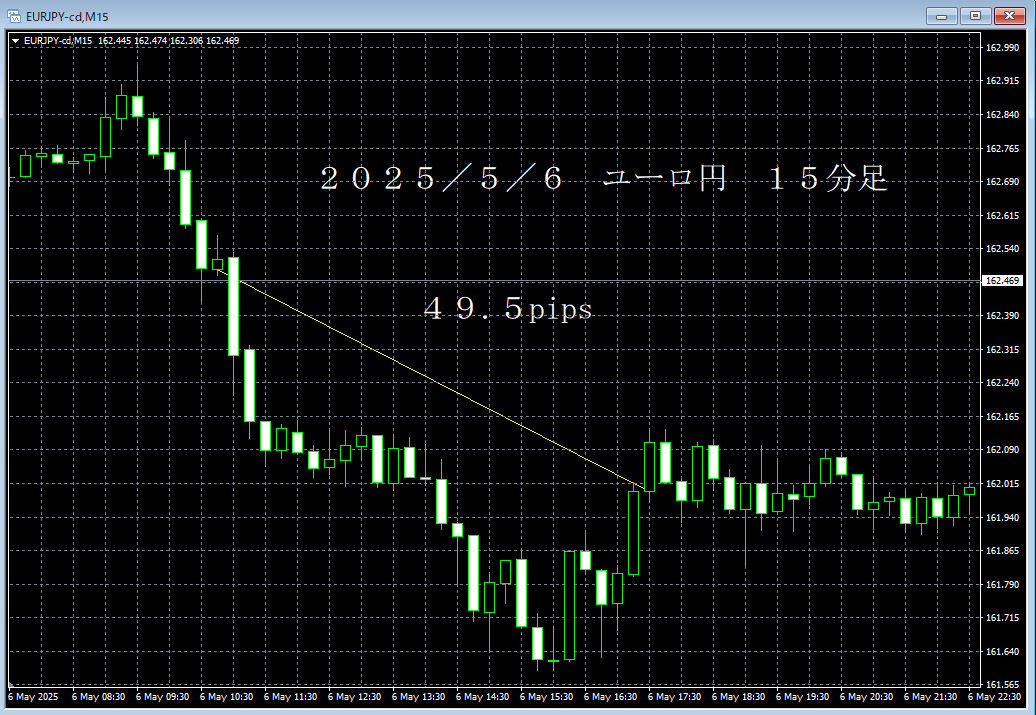1036x715 pixels.
Task: Click the 161.565 price label at the scale bottom
Action: [x=1001, y=685]
